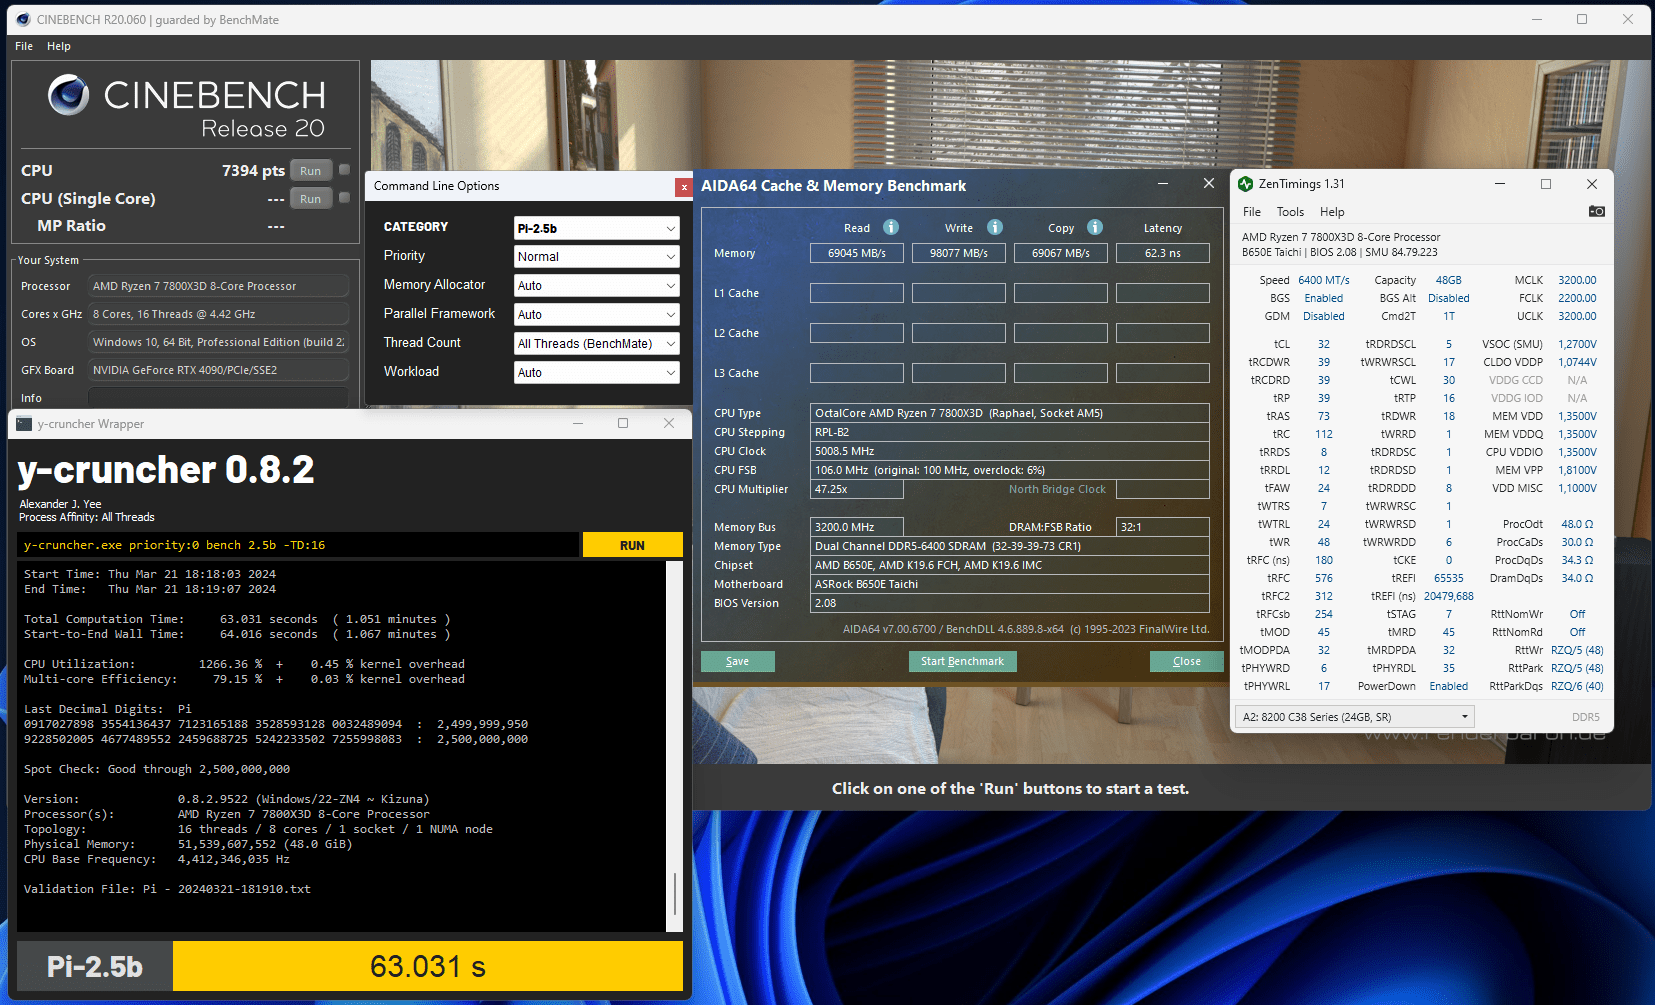Open the Read info icon in AIDA64

pyautogui.click(x=891, y=227)
